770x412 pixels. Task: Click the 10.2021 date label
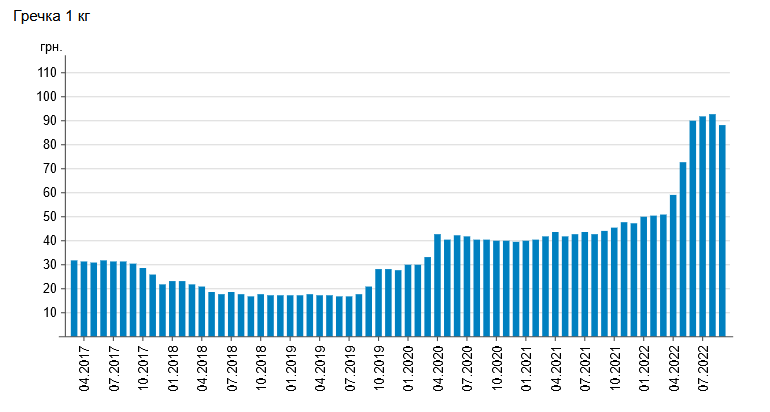615,368
